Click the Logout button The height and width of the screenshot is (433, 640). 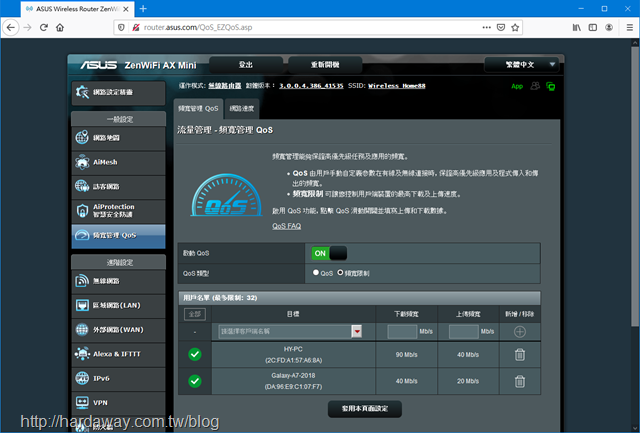(246, 64)
